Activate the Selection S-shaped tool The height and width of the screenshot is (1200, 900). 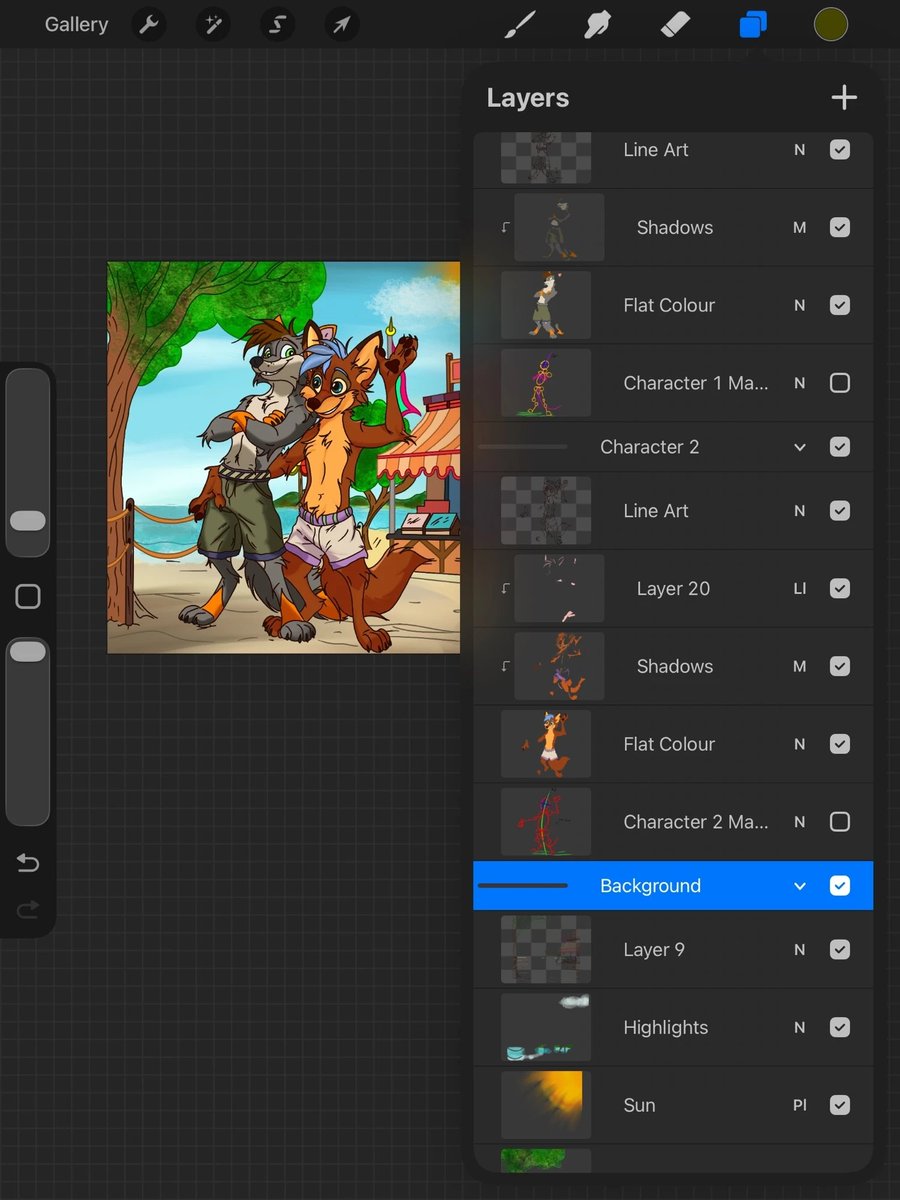tap(276, 25)
